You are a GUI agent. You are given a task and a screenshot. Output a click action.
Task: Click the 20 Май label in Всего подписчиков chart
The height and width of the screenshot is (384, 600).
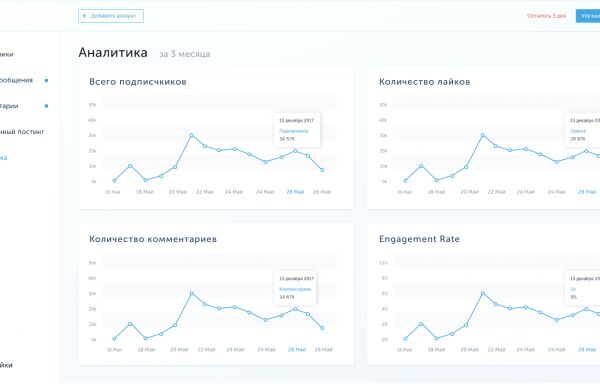pyautogui.click(x=178, y=192)
